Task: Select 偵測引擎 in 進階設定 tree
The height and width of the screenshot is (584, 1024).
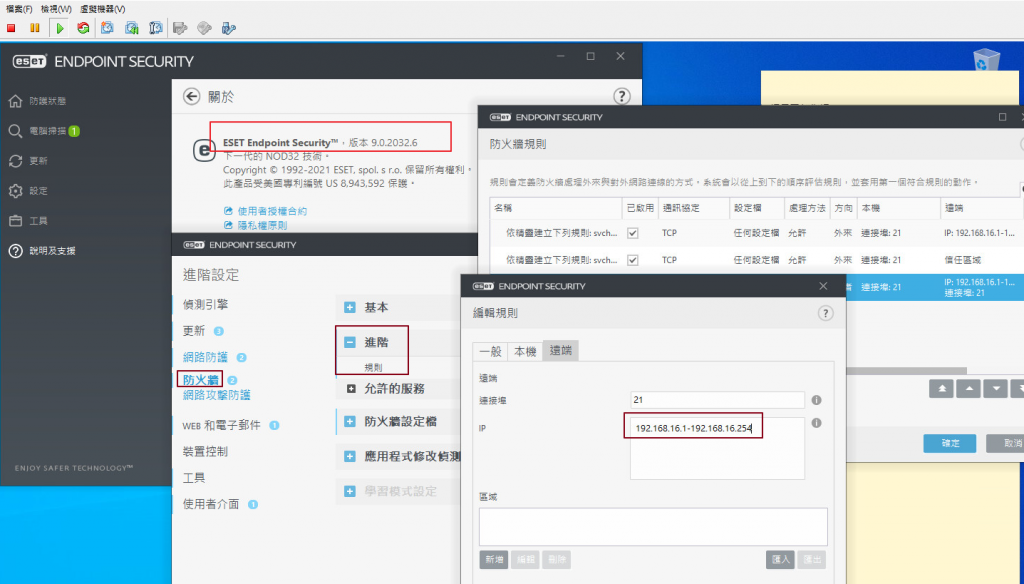Action: (x=206, y=304)
